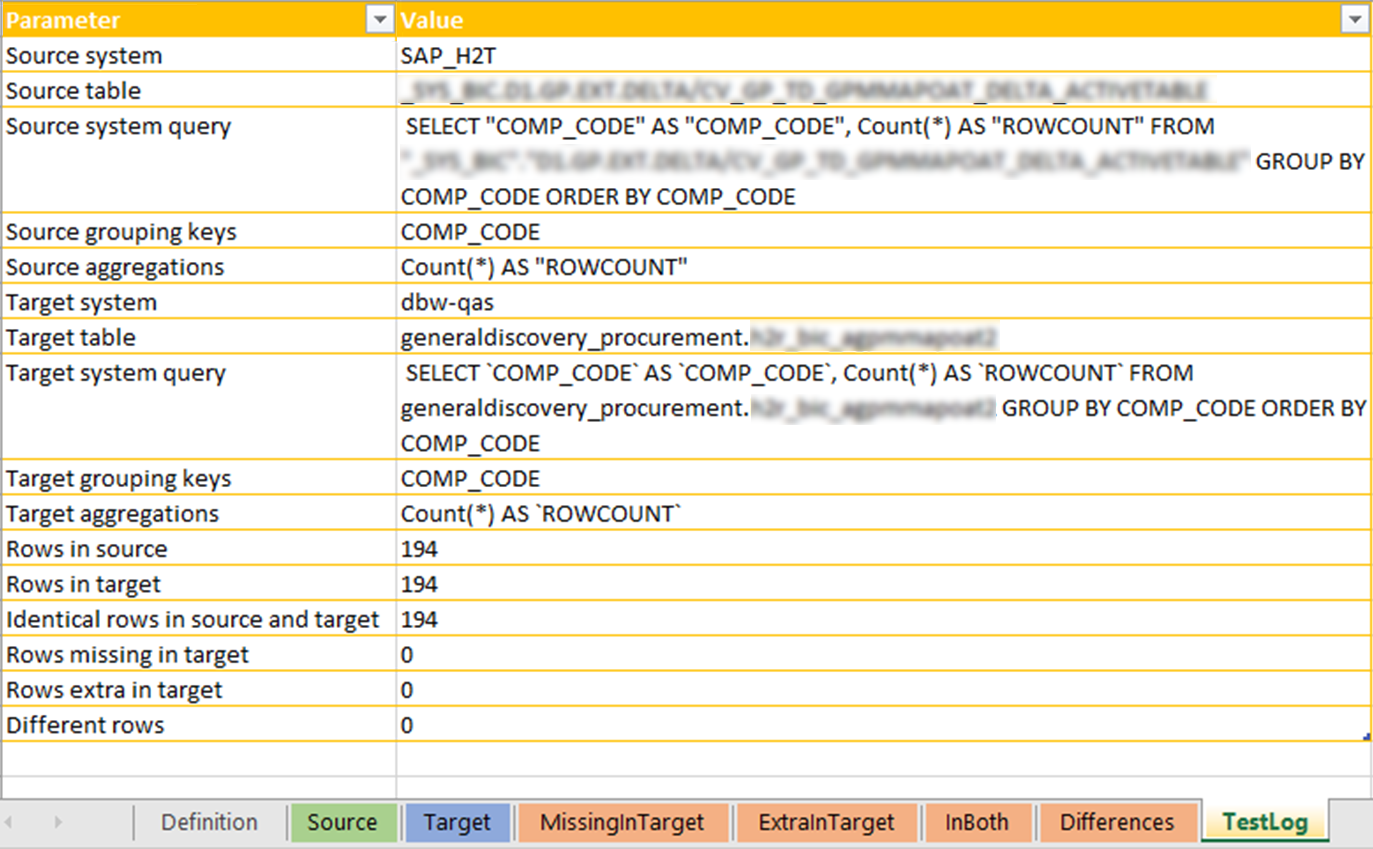
Task: Select the dbw-qas value cell
Action: [883, 302]
